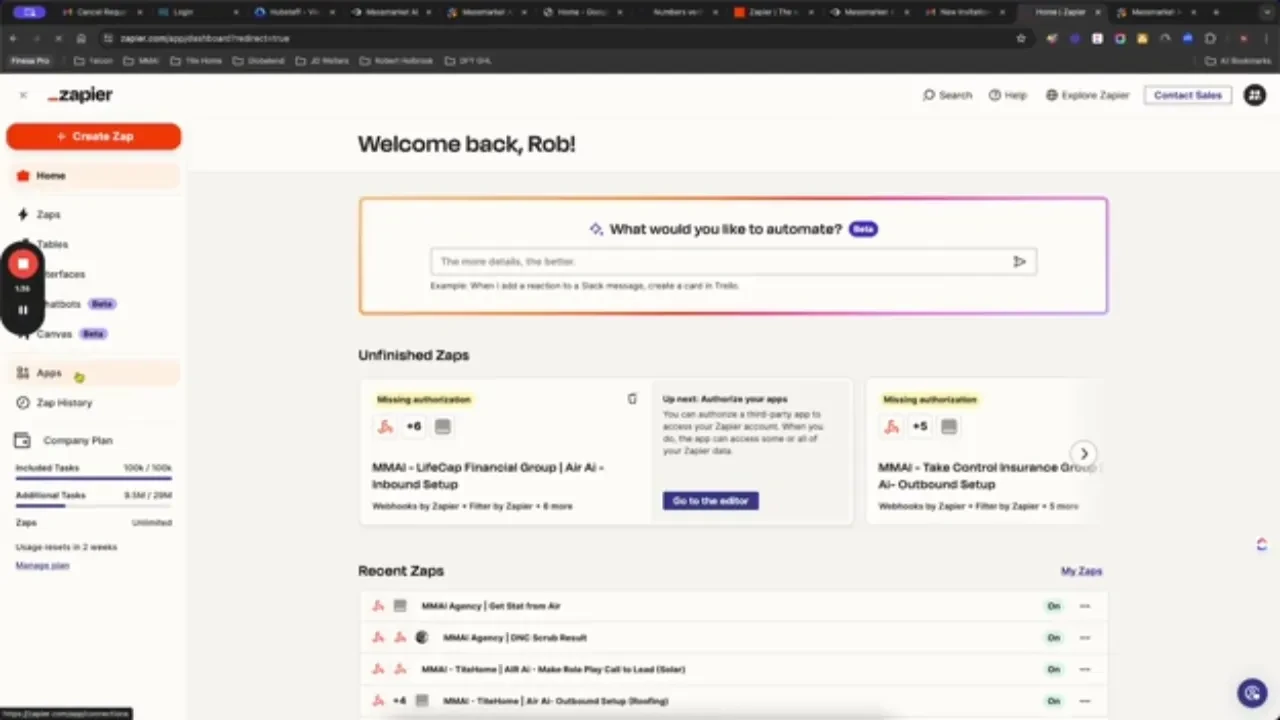Image resolution: width=1280 pixels, height=720 pixels.
Task: Open the Home sidebar item
Action: click(x=94, y=175)
